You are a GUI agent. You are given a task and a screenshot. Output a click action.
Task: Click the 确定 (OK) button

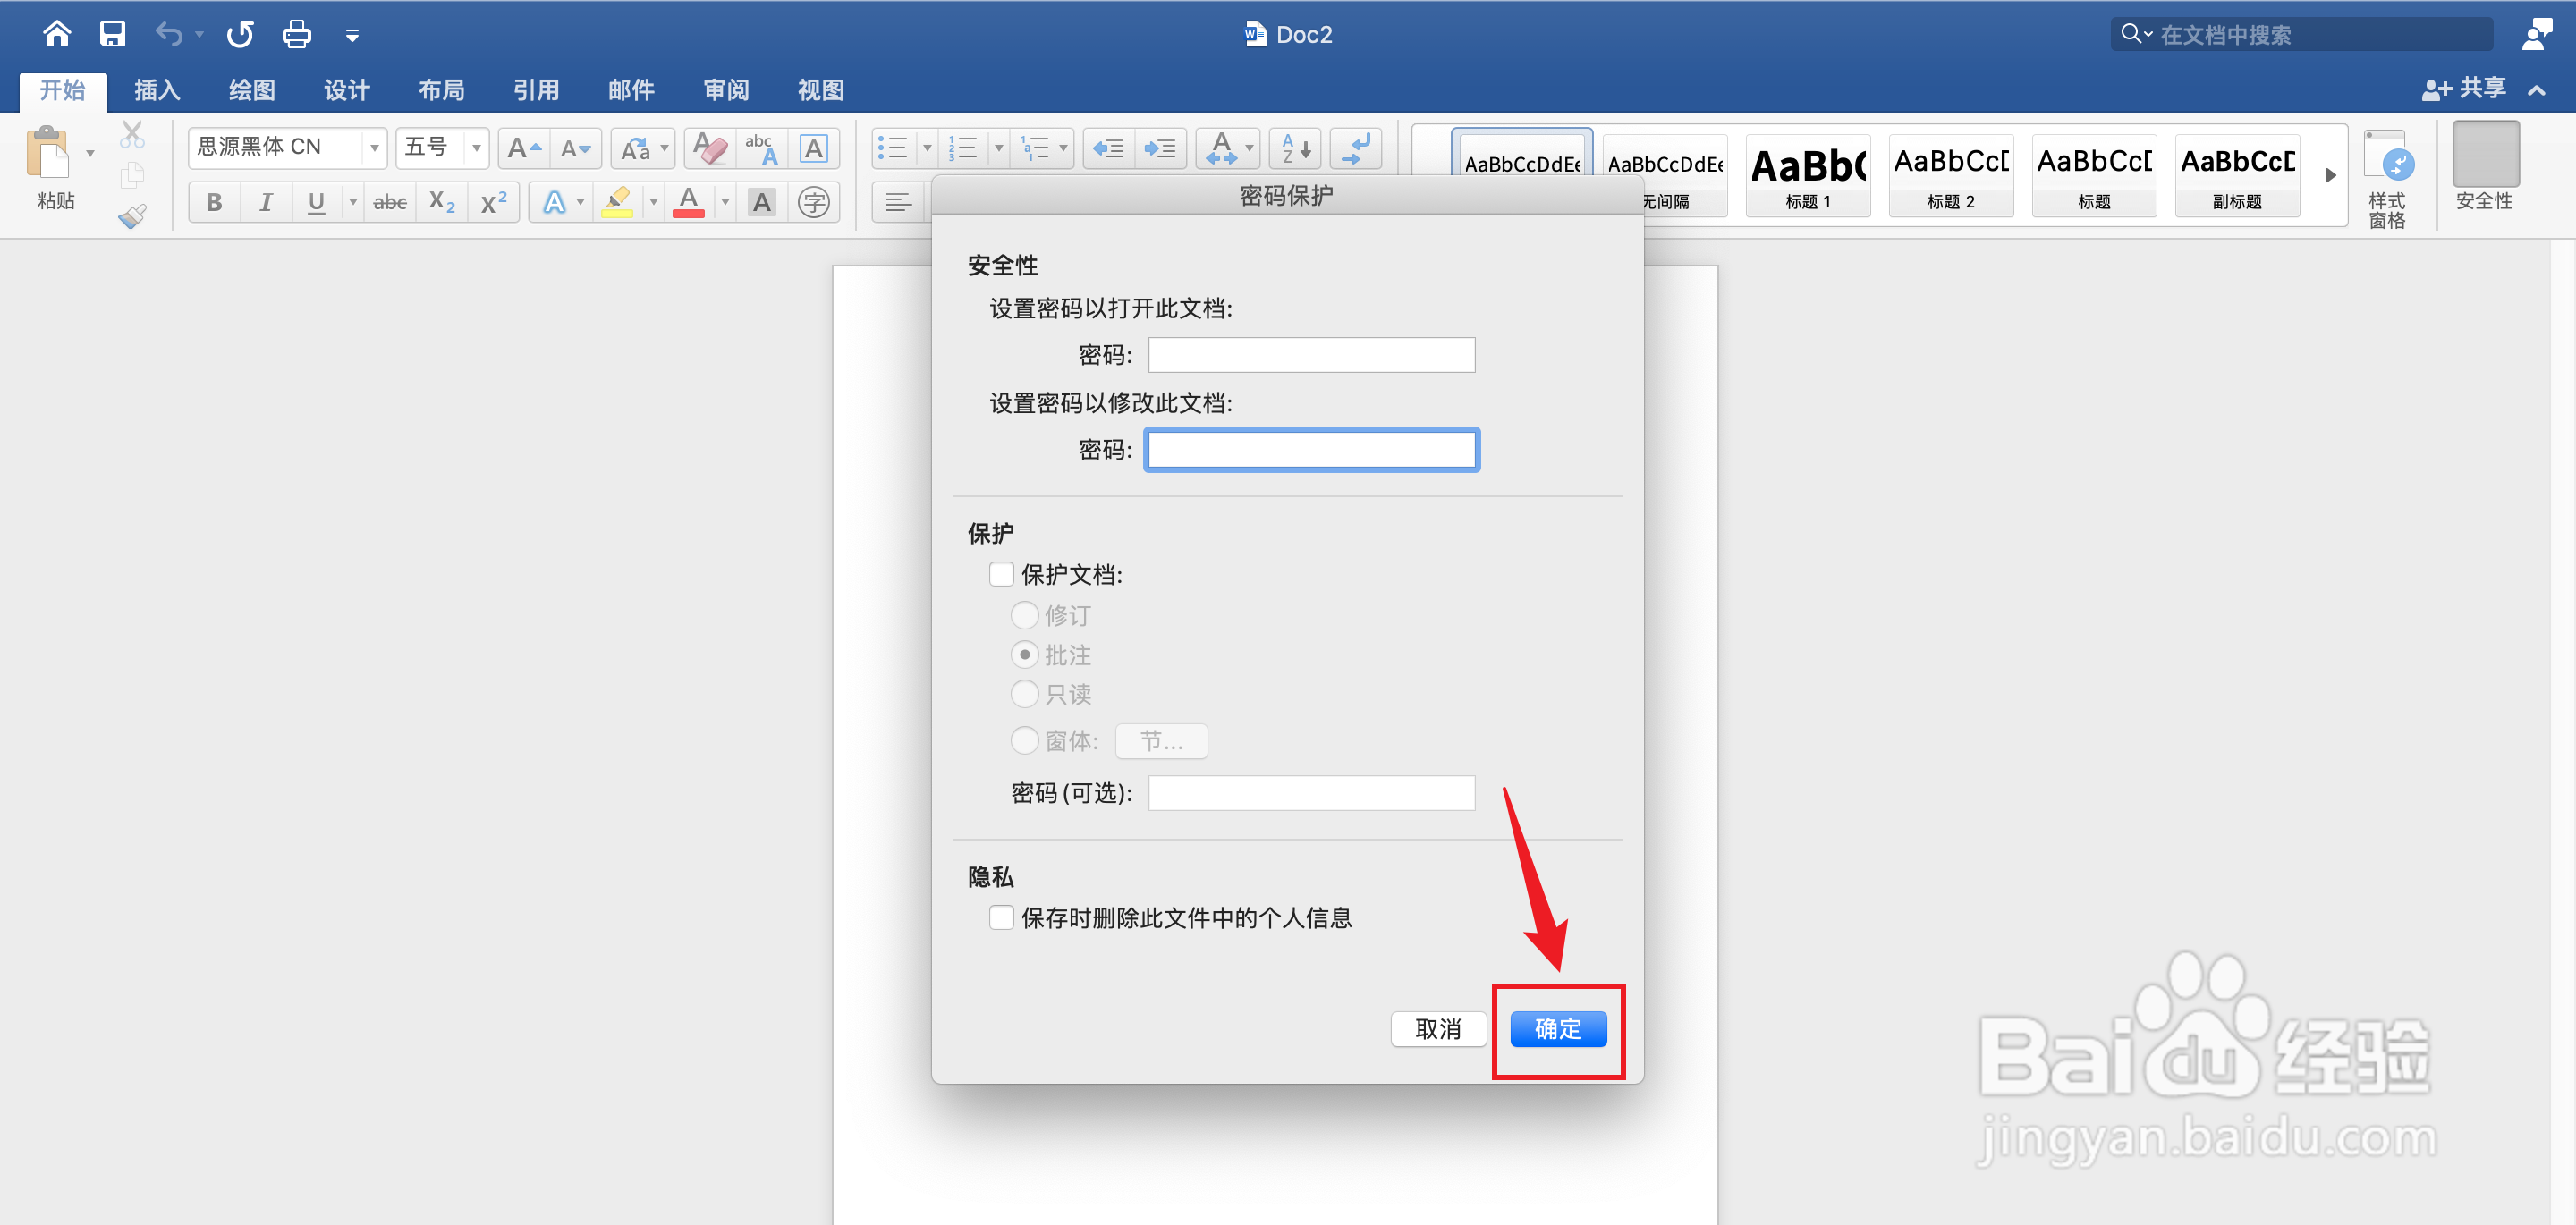click(1558, 1029)
